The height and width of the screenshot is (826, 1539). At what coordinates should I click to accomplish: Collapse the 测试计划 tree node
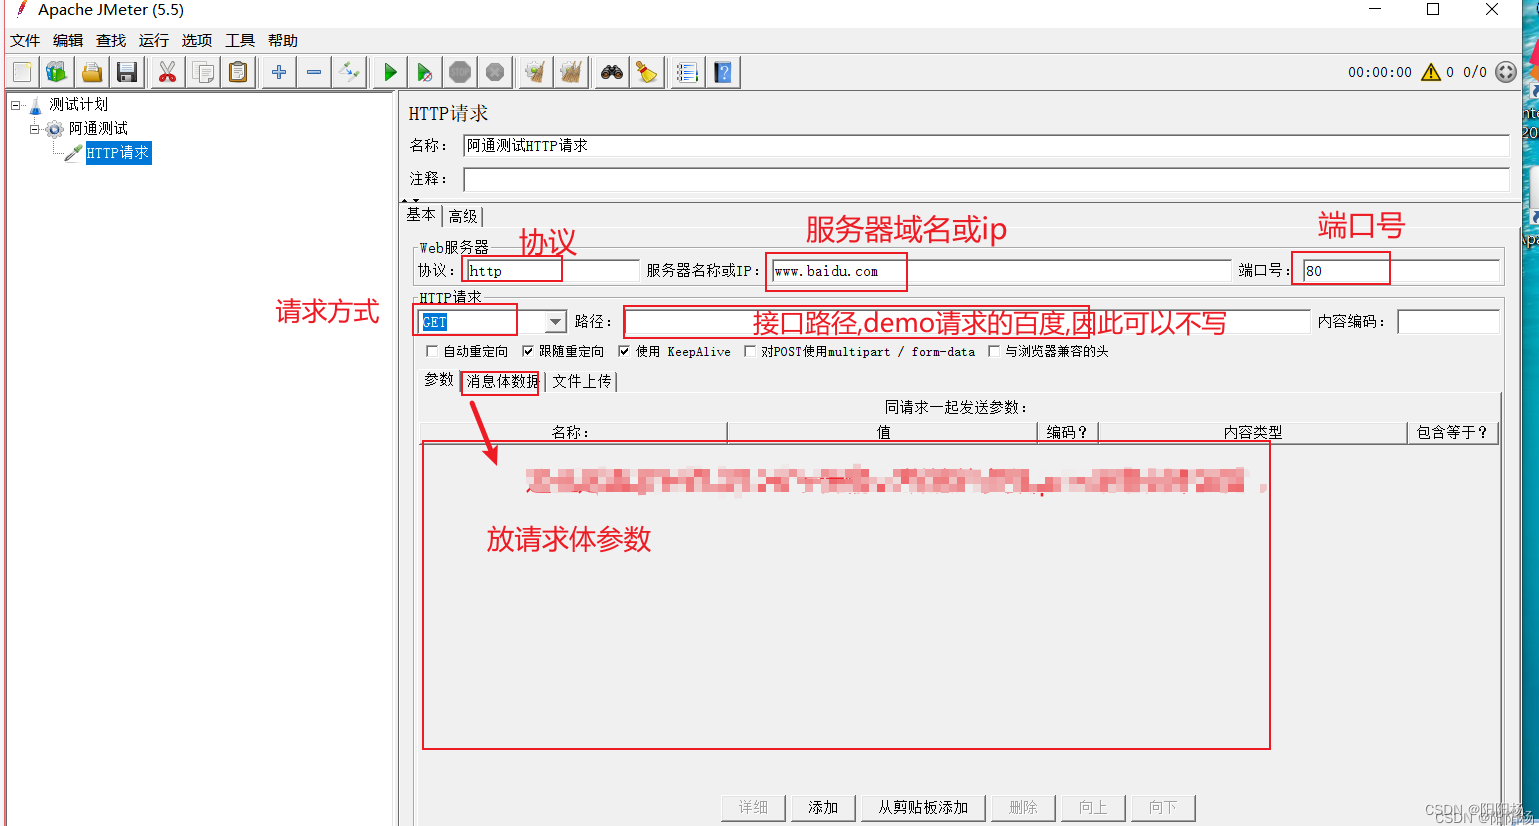pyautogui.click(x=16, y=105)
